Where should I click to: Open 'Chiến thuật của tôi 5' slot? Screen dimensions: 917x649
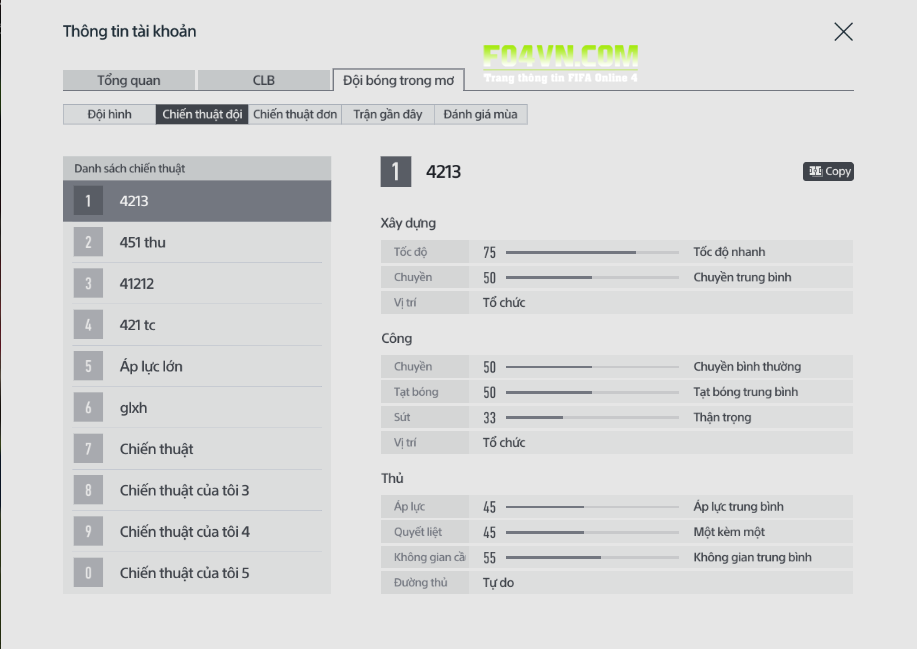click(x=197, y=573)
